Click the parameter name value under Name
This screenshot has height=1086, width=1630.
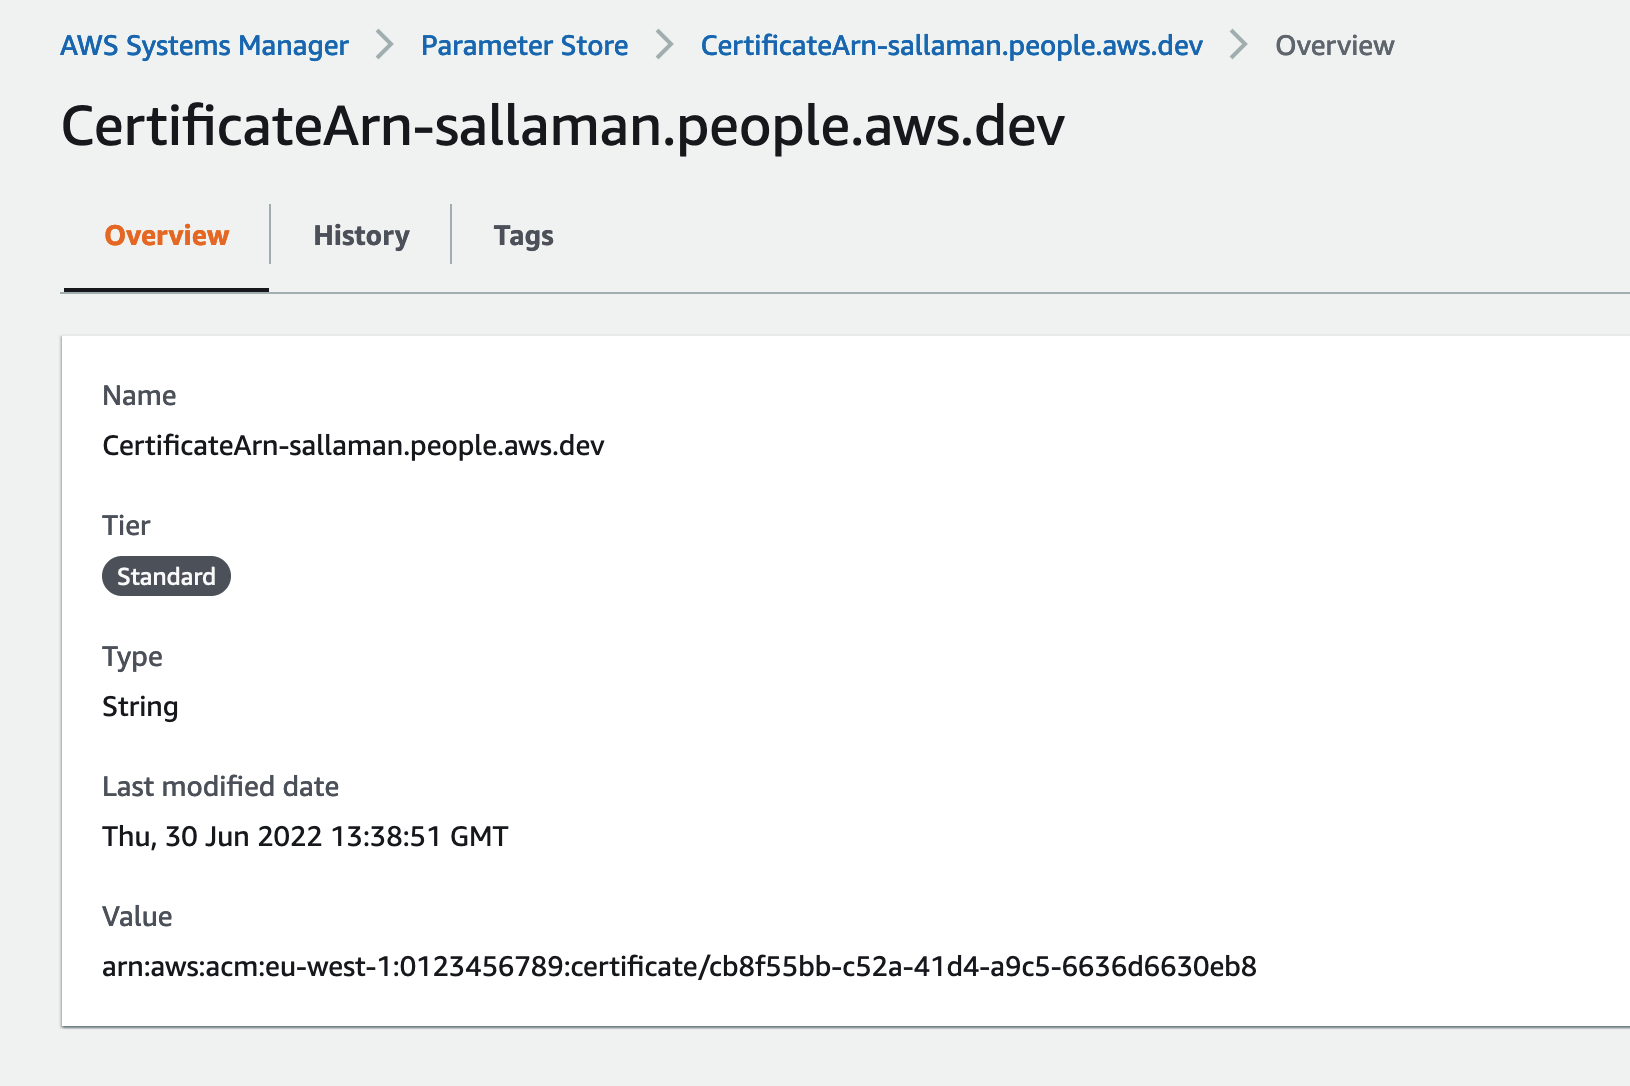(x=353, y=446)
